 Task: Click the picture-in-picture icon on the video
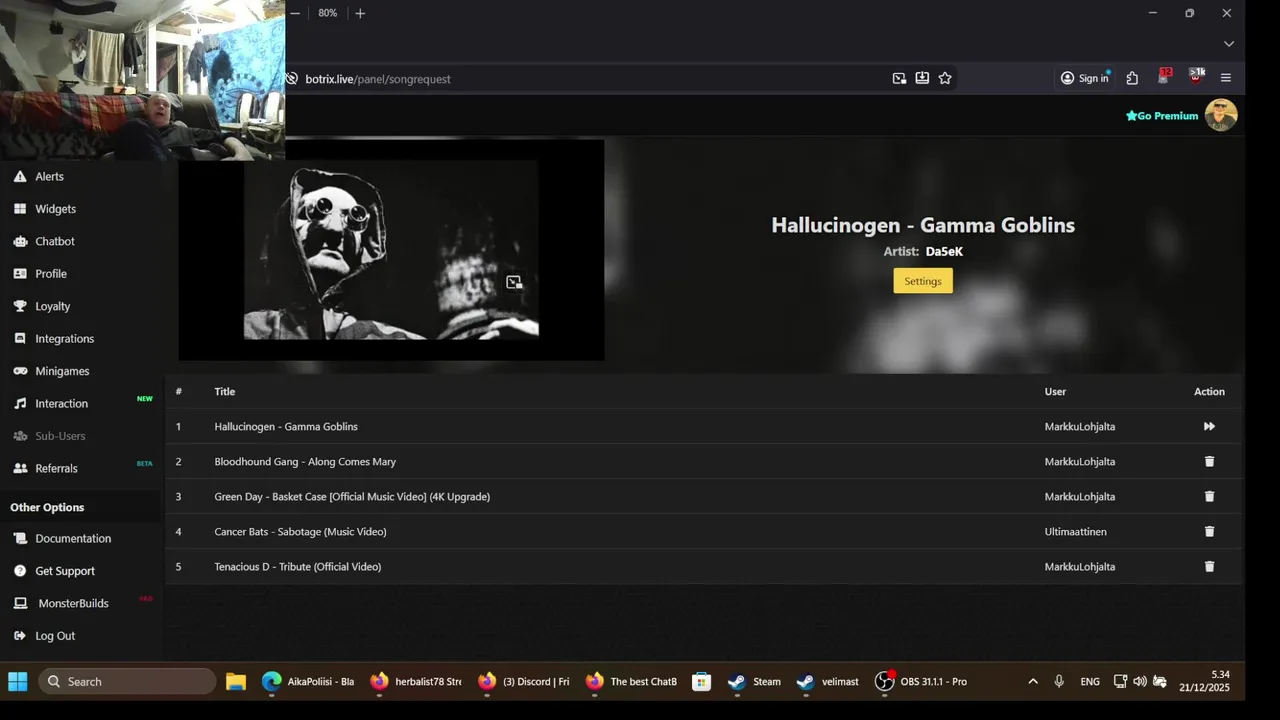(514, 283)
